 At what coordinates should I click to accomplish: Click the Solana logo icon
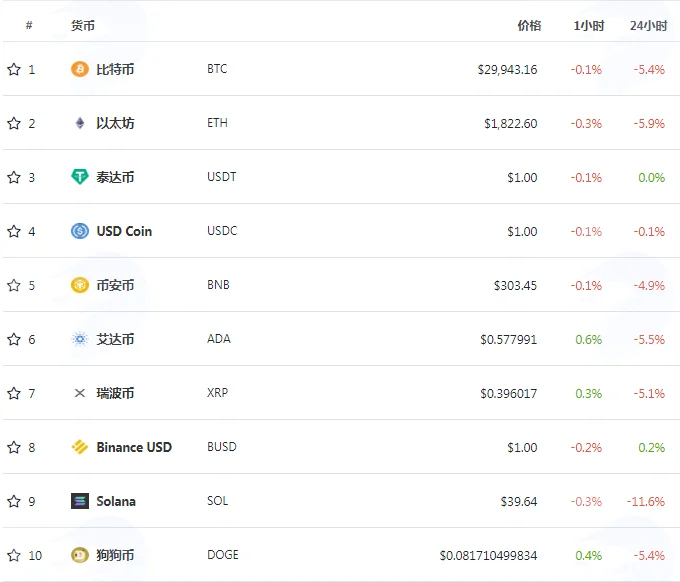80,501
